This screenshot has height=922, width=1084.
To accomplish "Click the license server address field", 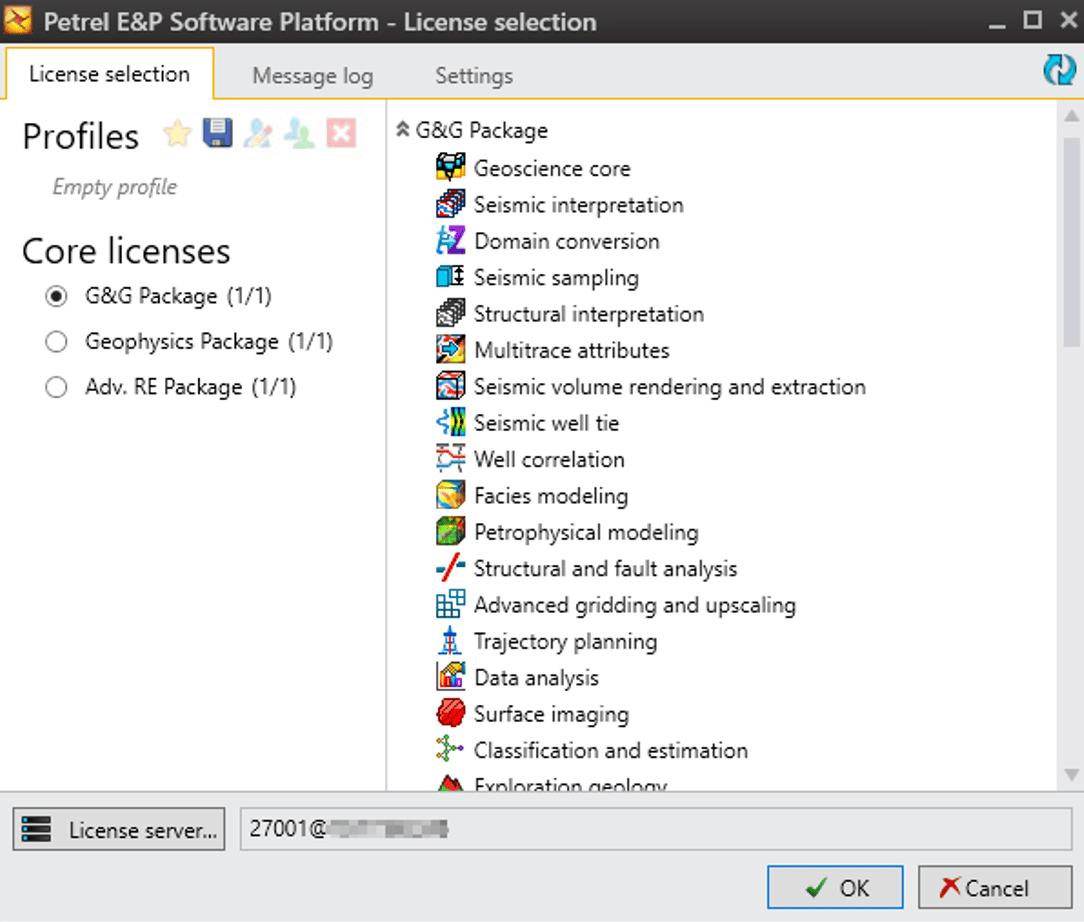I will pos(655,830).
